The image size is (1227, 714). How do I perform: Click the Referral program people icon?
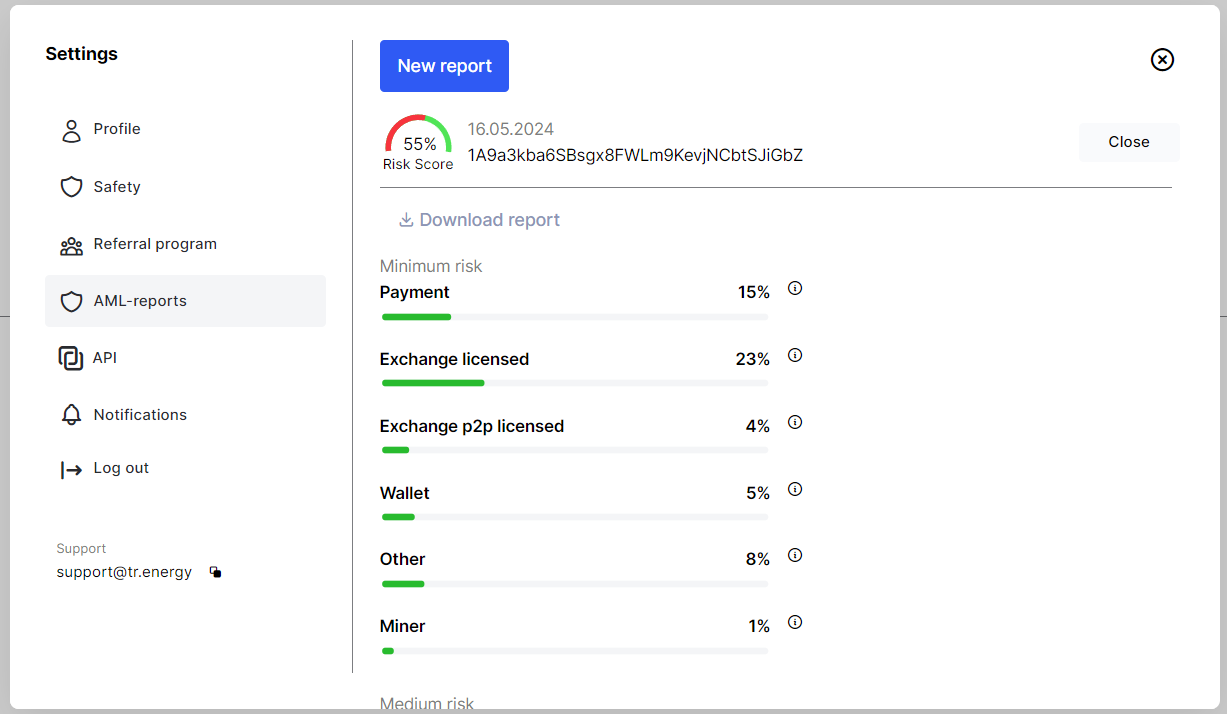point(71,244)
